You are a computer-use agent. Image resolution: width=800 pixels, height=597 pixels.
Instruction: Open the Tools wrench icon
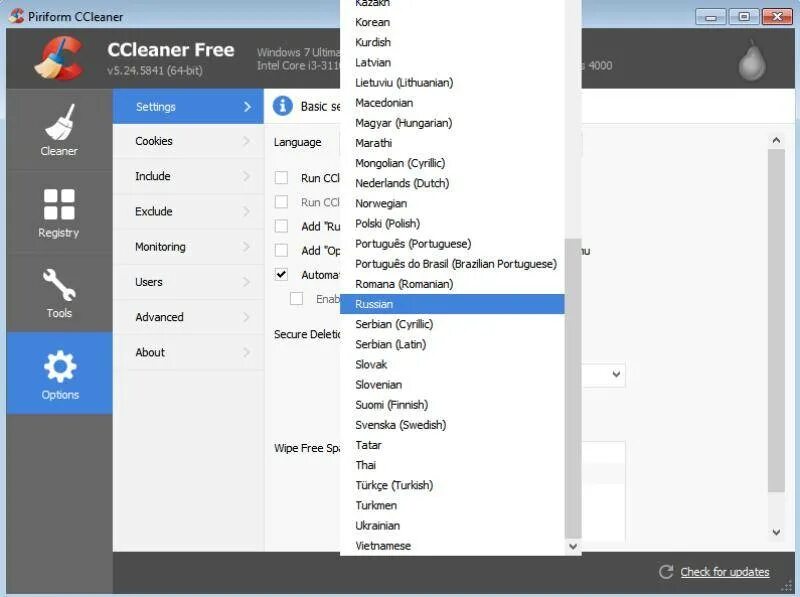59,284
